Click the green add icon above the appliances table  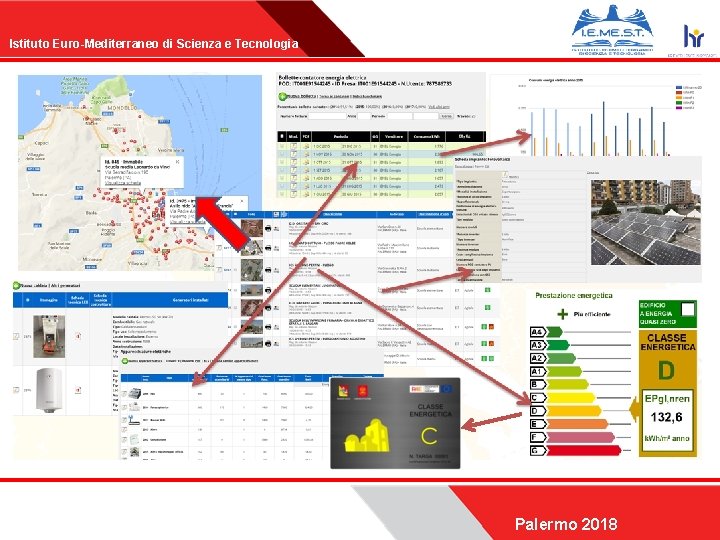coord(124,361)
